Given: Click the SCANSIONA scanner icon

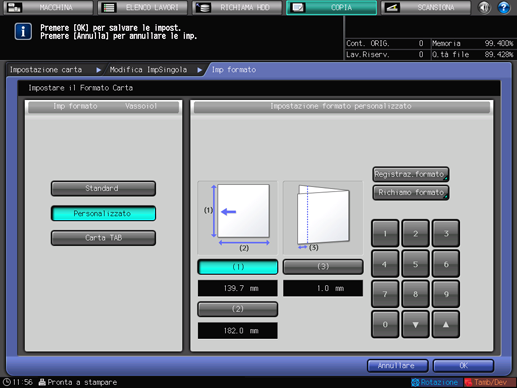Looking at the screenshot, I should [x=392, y=7].
